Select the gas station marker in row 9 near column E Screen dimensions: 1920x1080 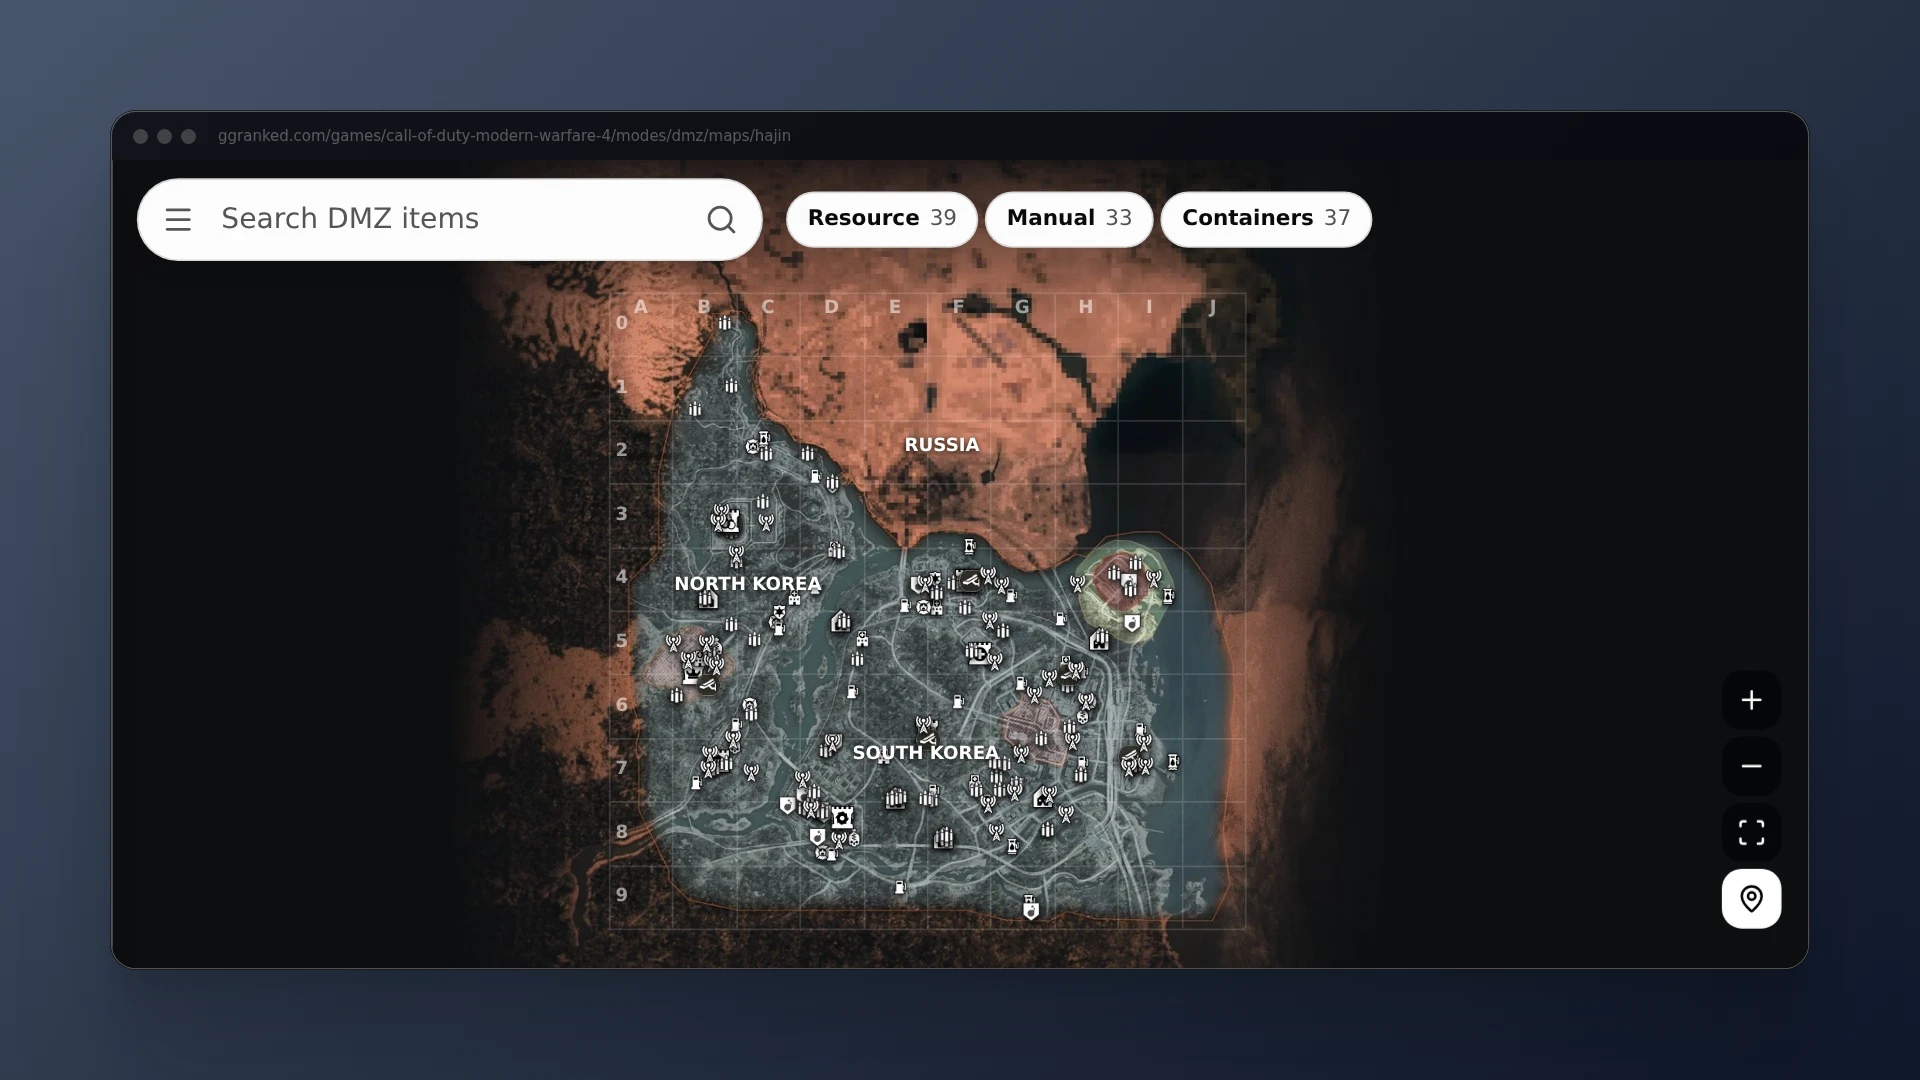(x=900, y=887)
